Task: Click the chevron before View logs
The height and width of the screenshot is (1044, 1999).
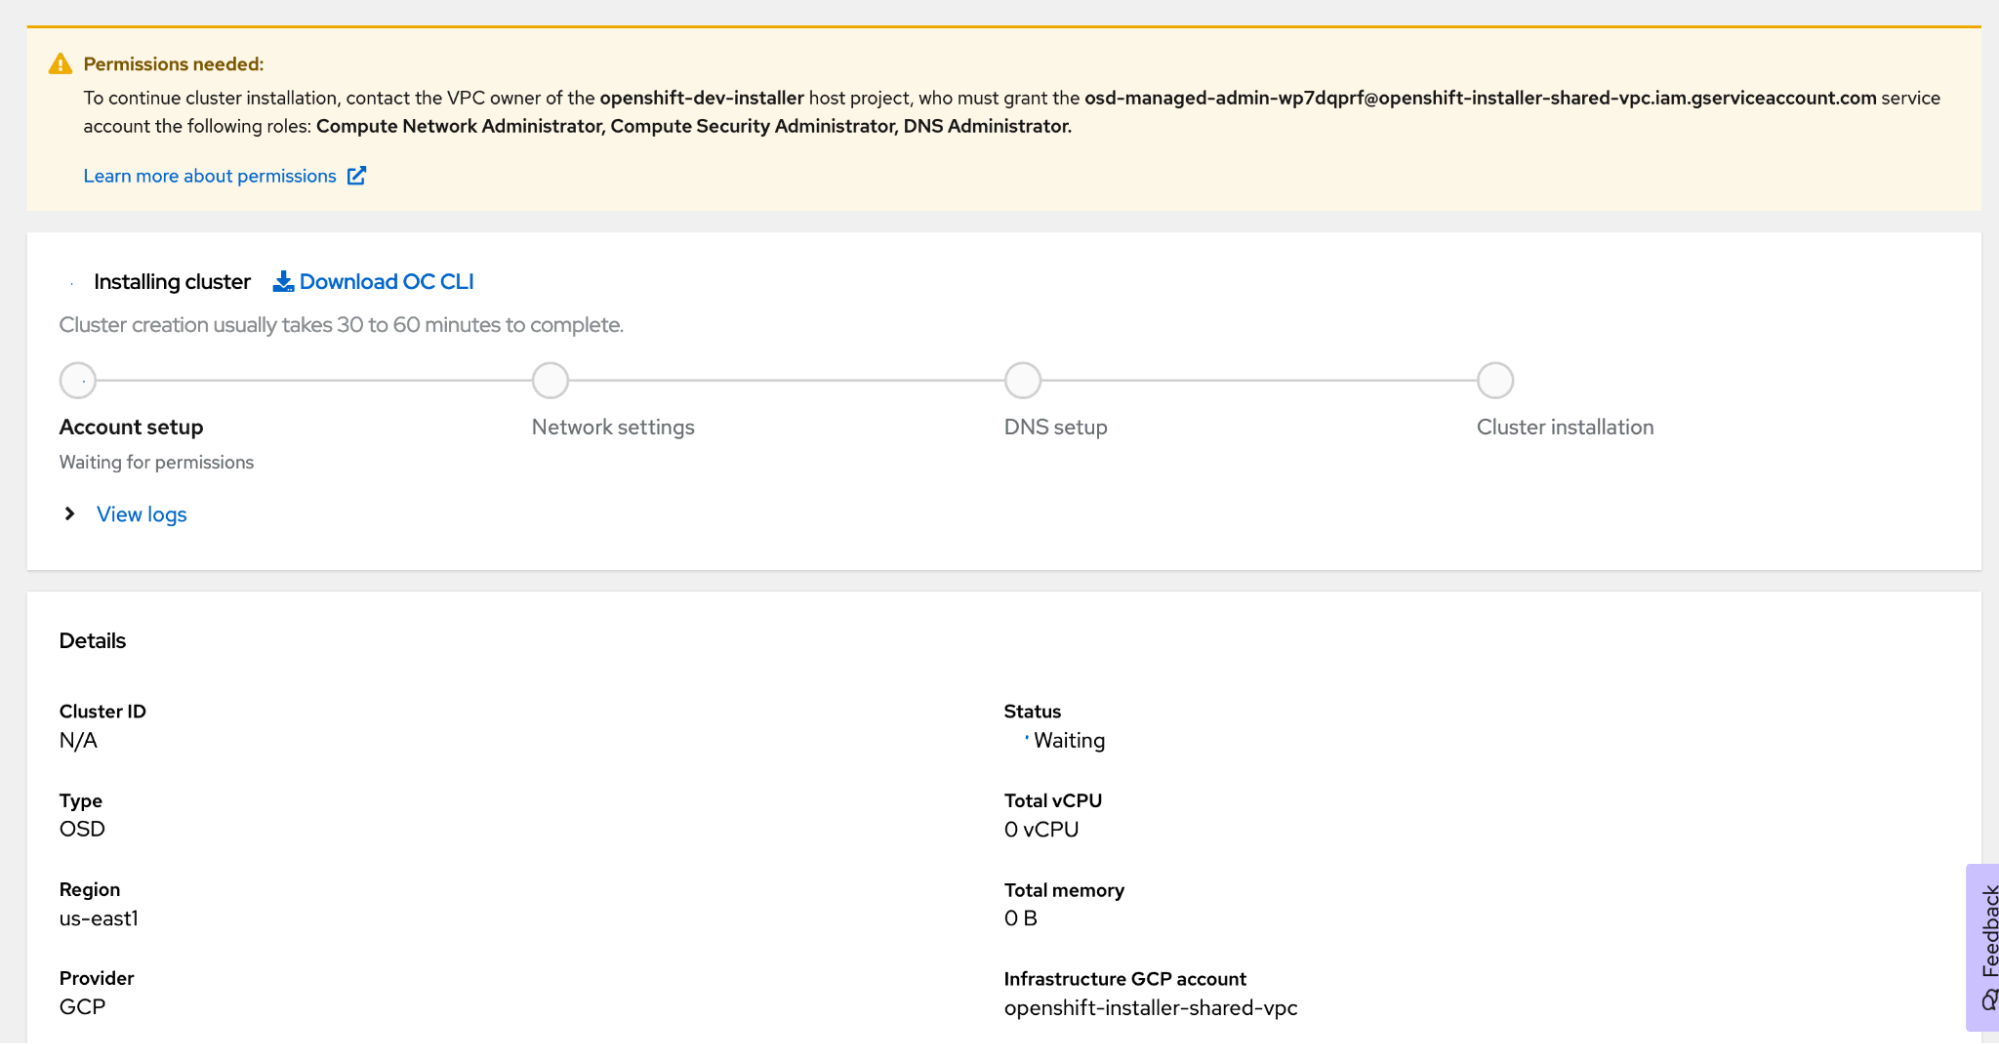Action: [68, 513]
